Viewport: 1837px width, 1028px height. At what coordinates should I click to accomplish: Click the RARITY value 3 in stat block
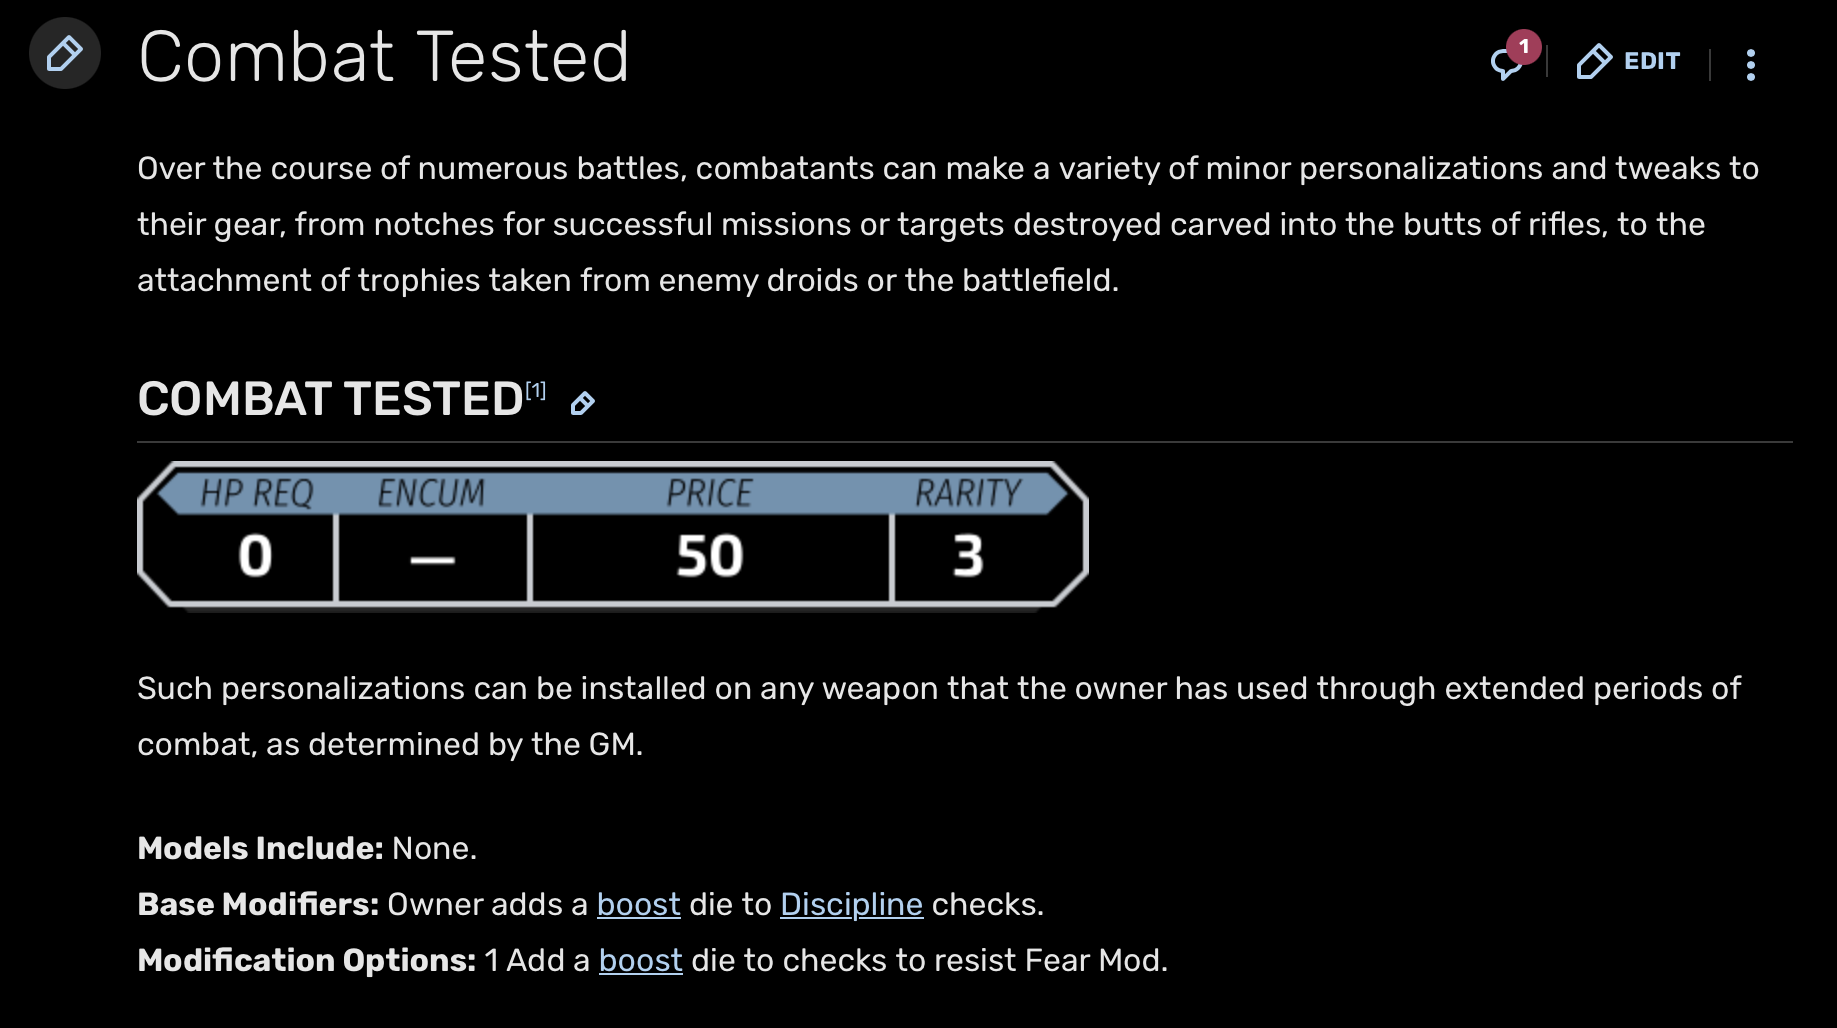(968, 556)
